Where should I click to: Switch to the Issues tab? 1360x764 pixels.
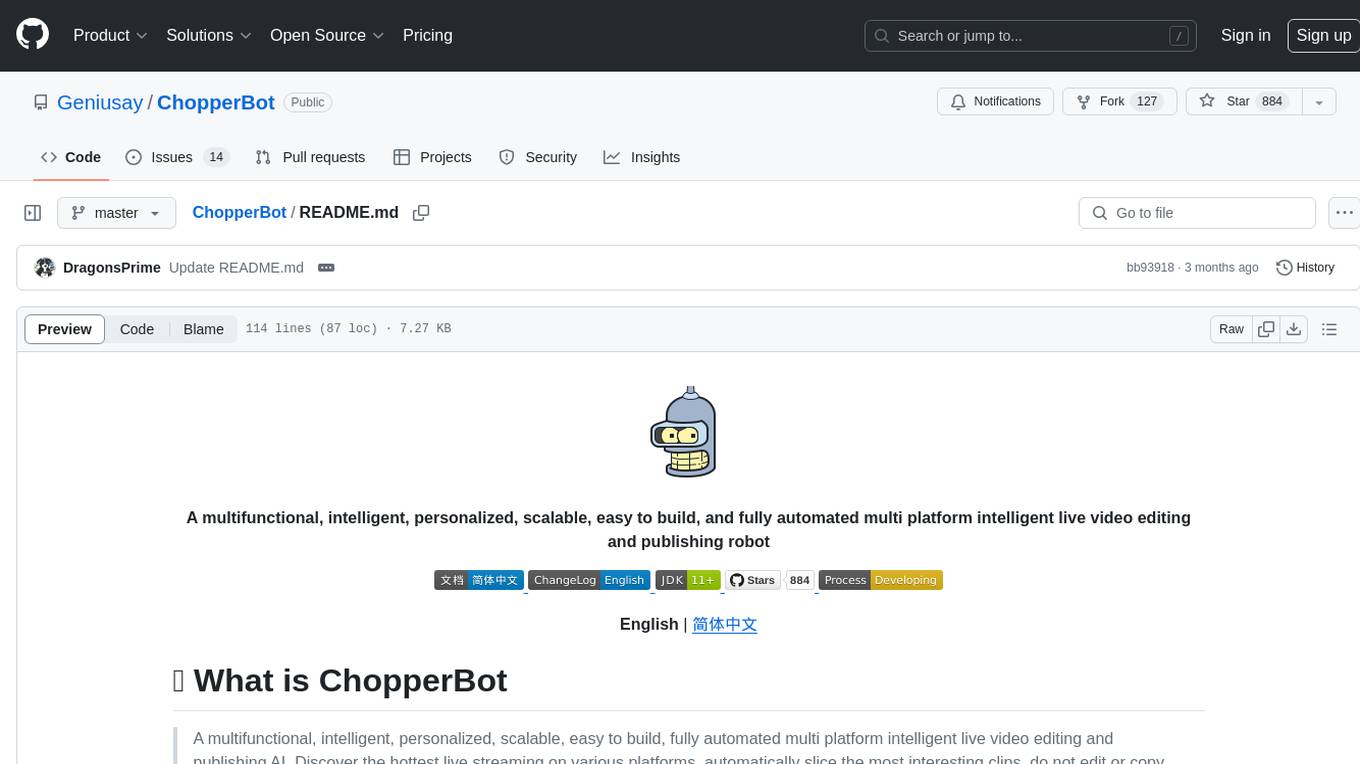tap(177, 157)
